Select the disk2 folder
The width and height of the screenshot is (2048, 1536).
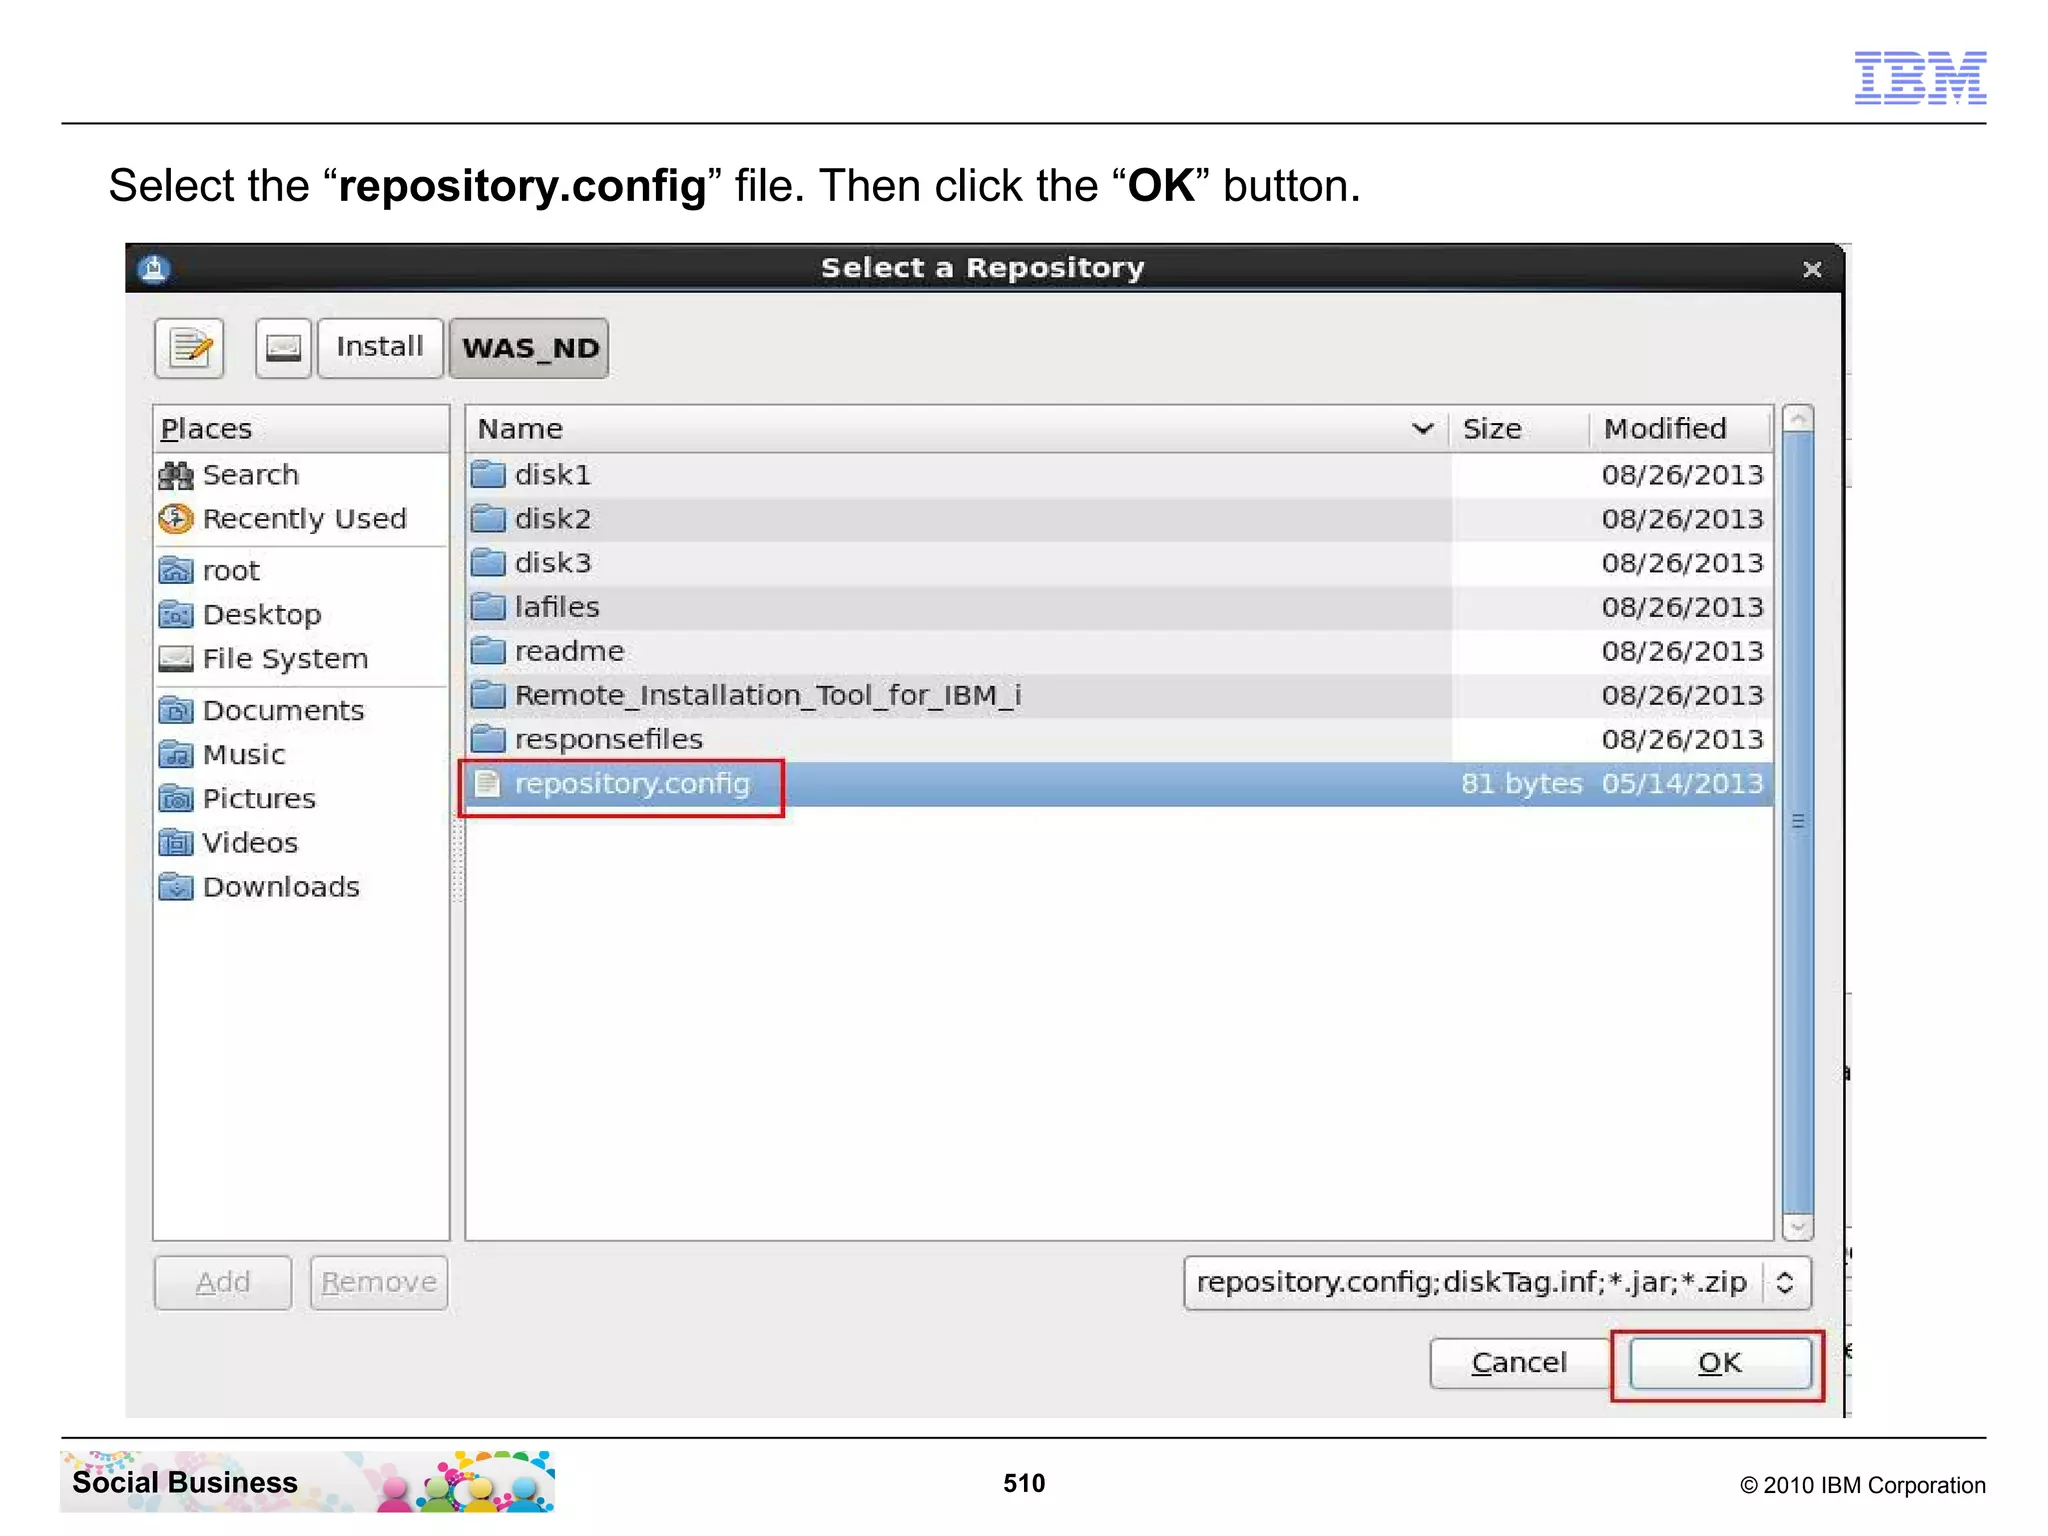(x=1119, y=519)
